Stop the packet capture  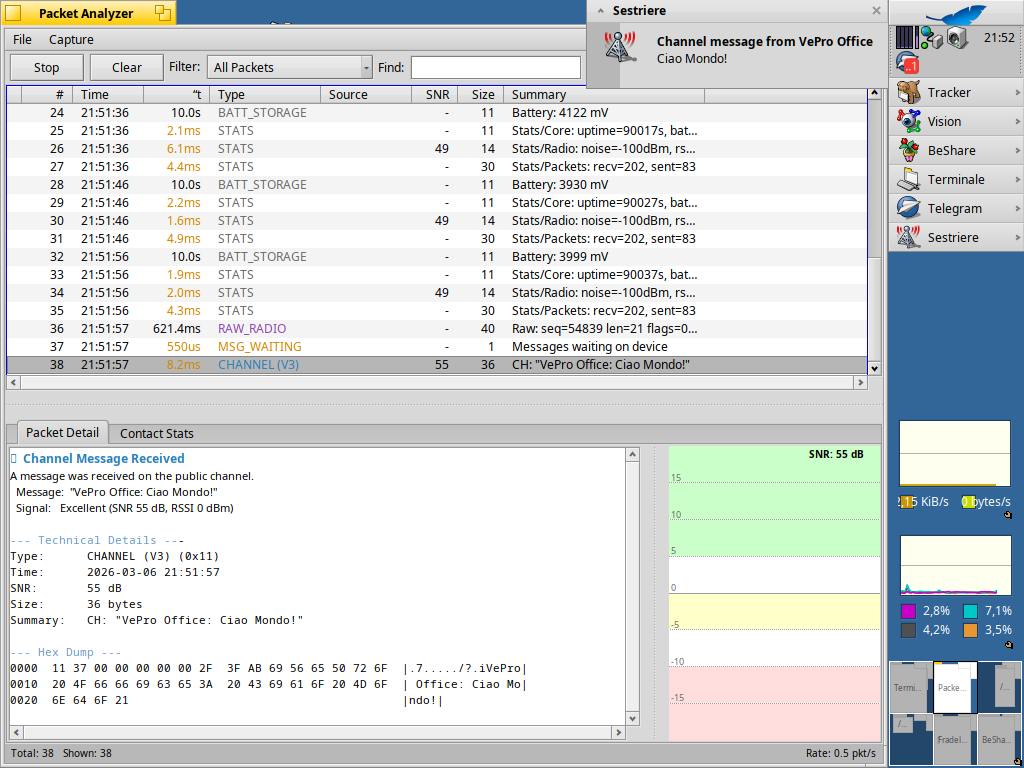pos(46,67)
